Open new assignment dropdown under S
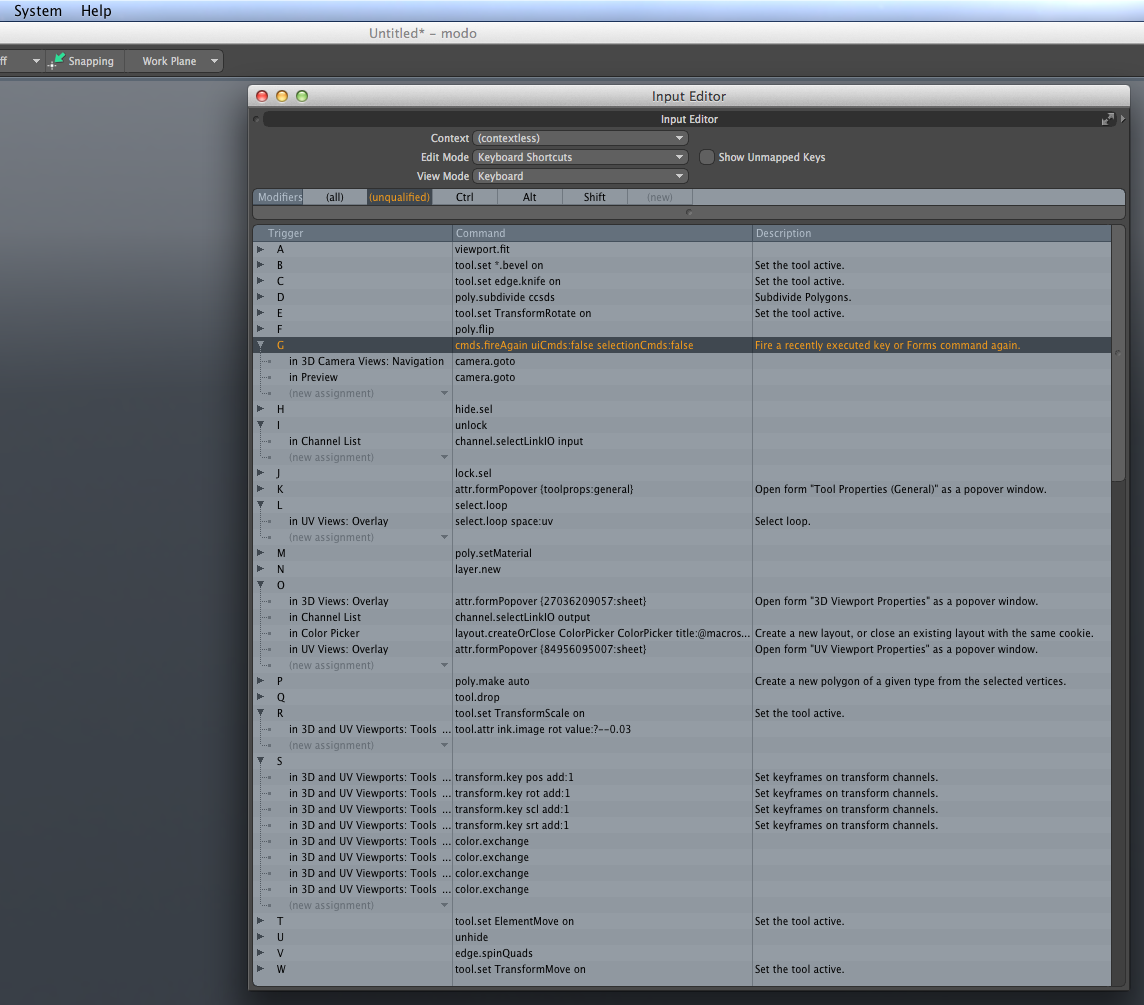This screenshot has width=1144, height=1005. [x=444, y=906]
